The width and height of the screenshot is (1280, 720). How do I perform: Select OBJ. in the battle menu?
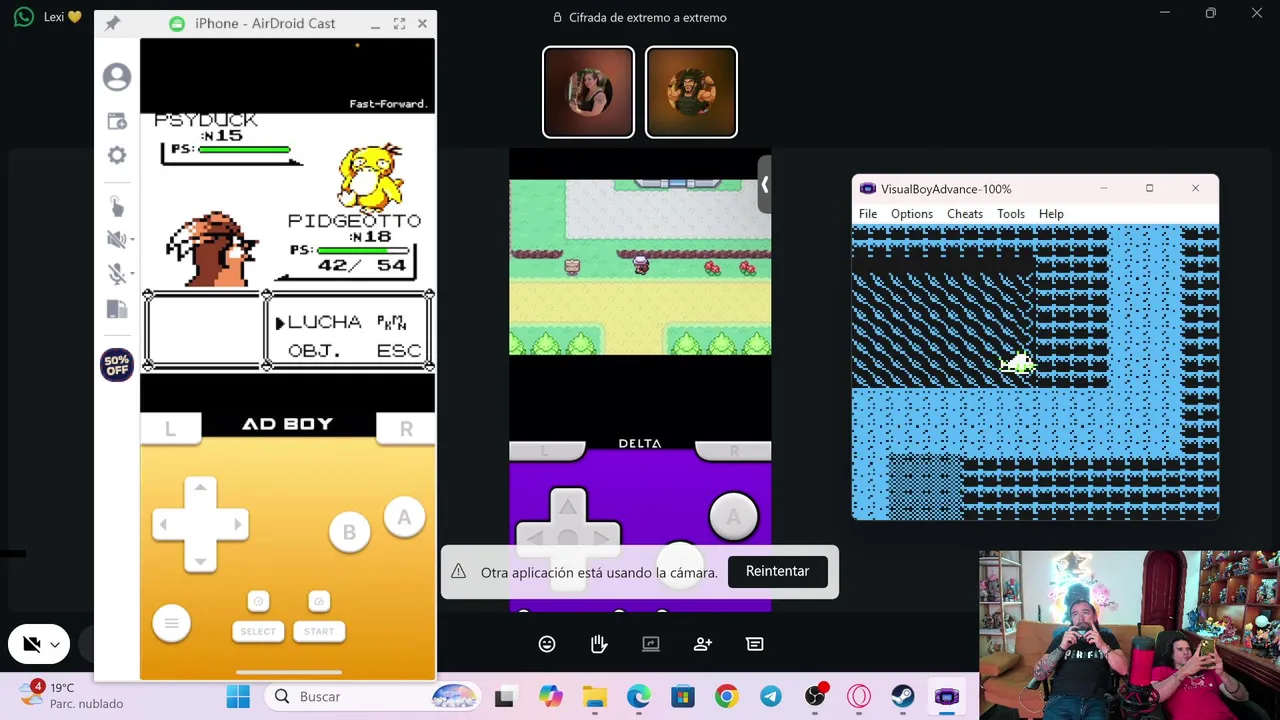[314, 351]
